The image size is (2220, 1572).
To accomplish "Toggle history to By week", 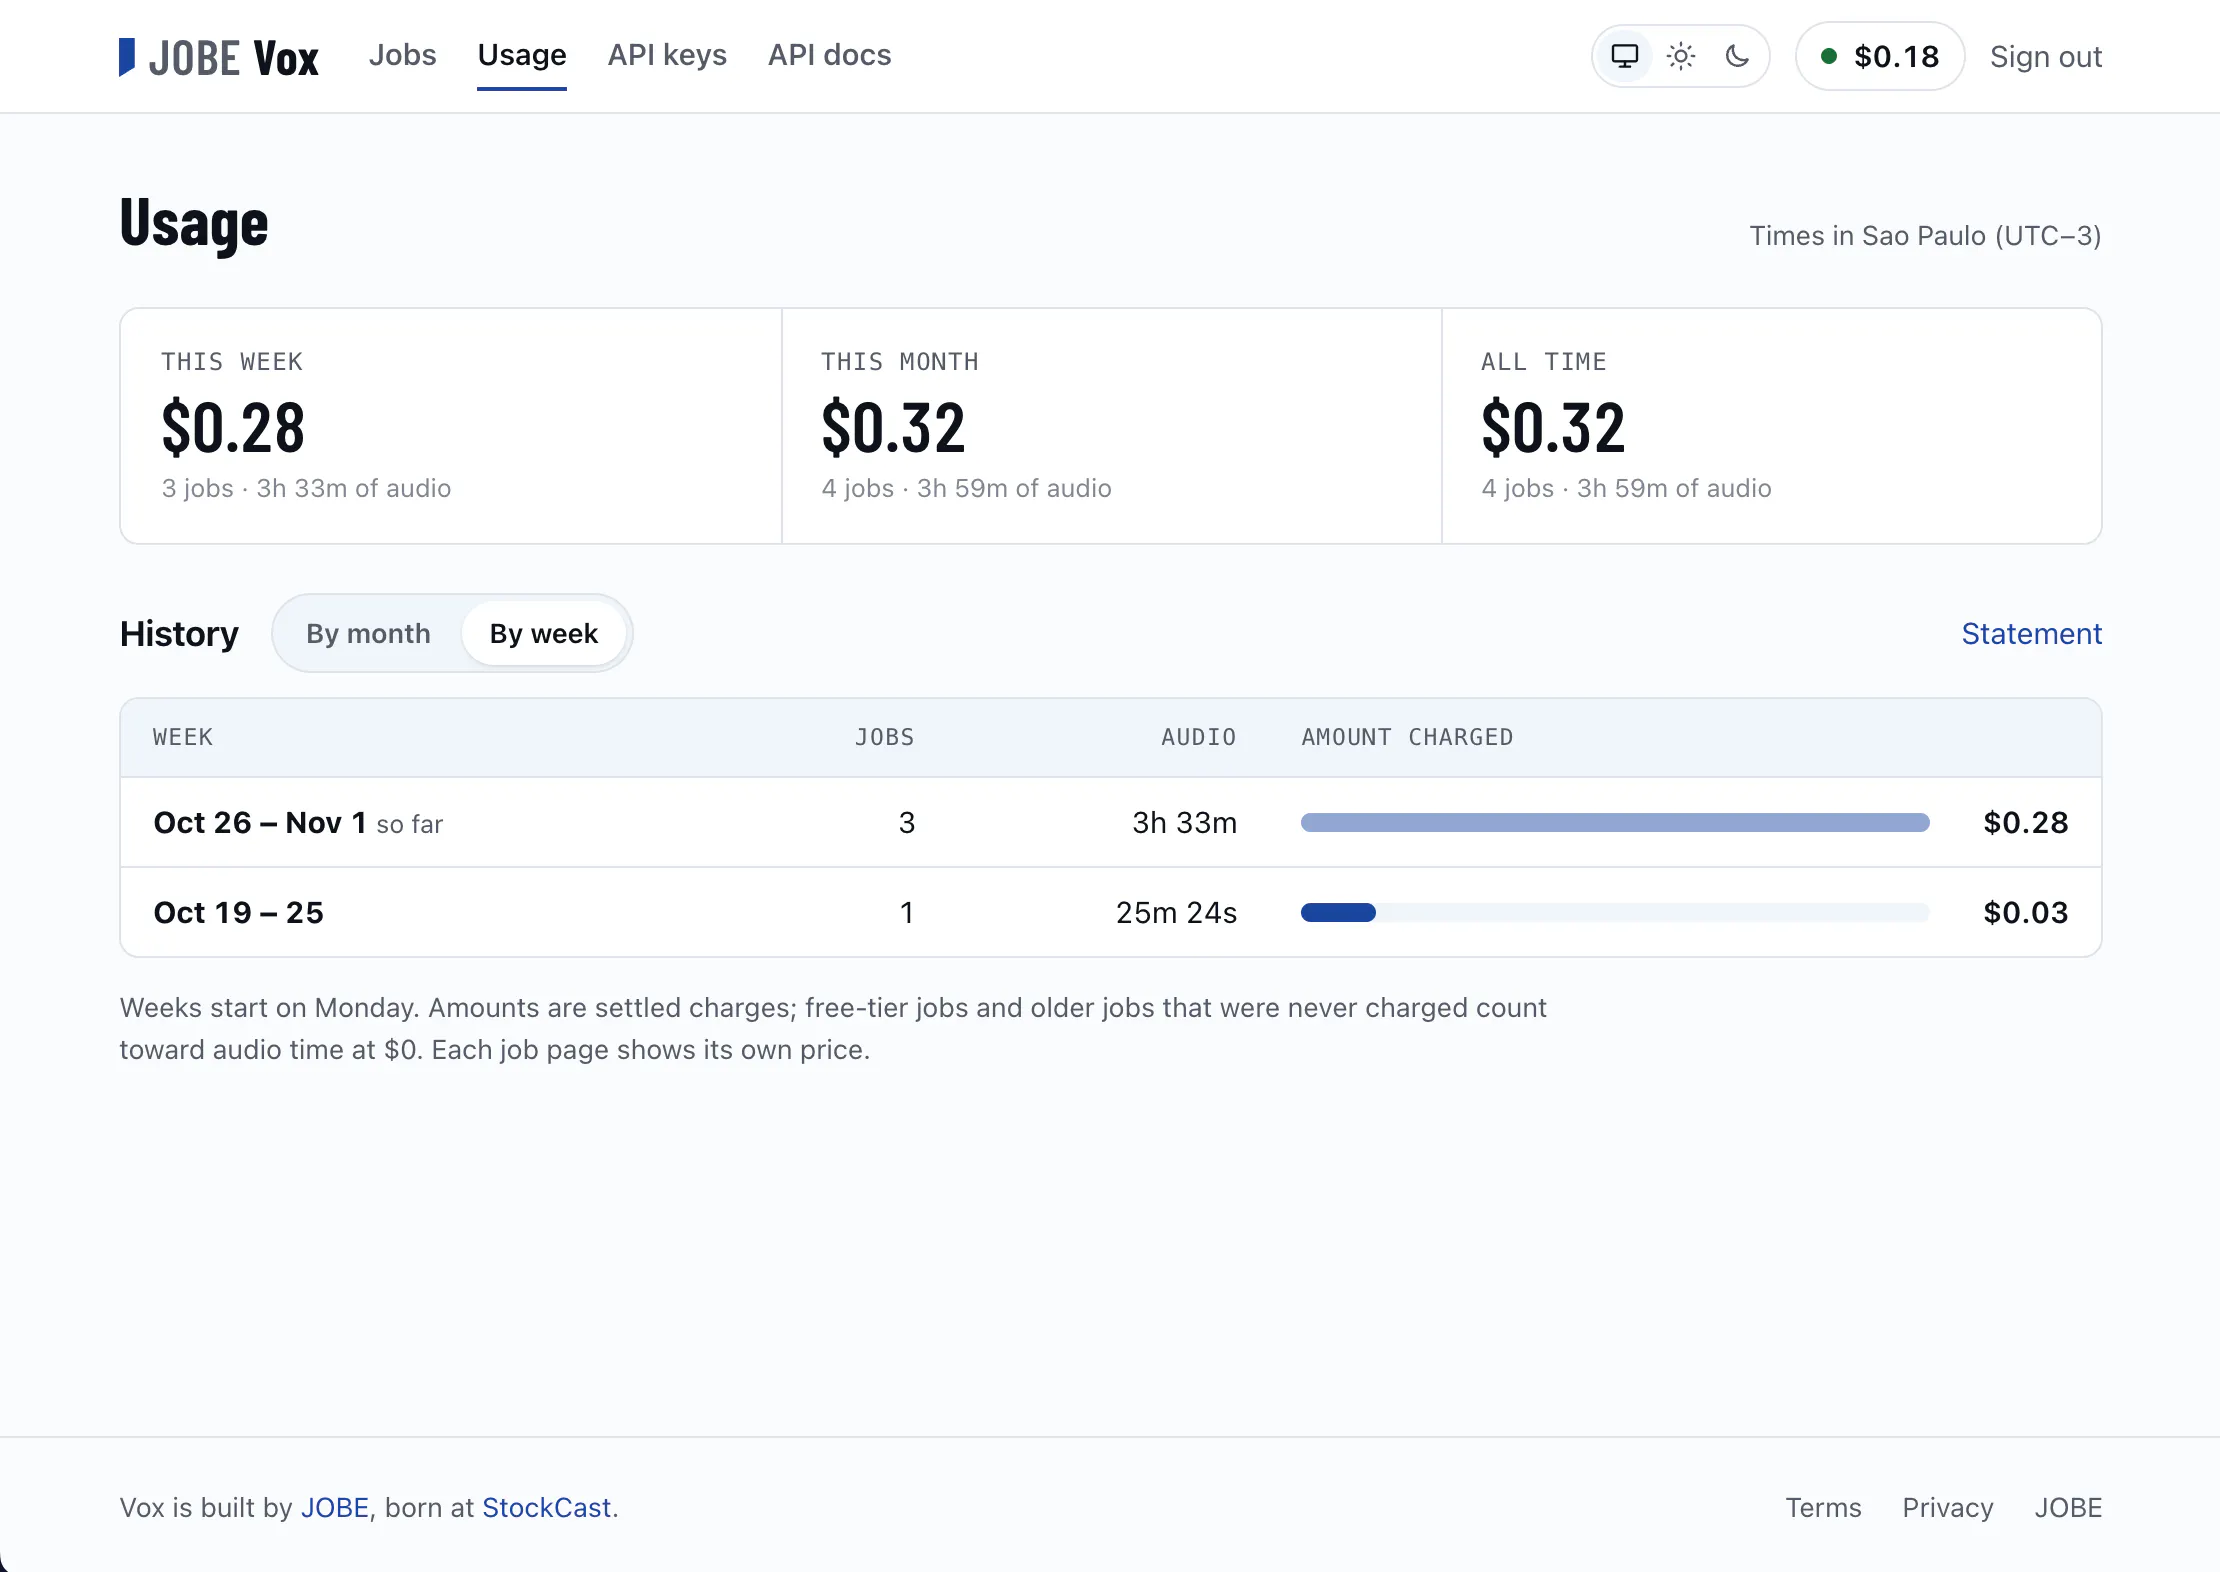I will (544, 633).
